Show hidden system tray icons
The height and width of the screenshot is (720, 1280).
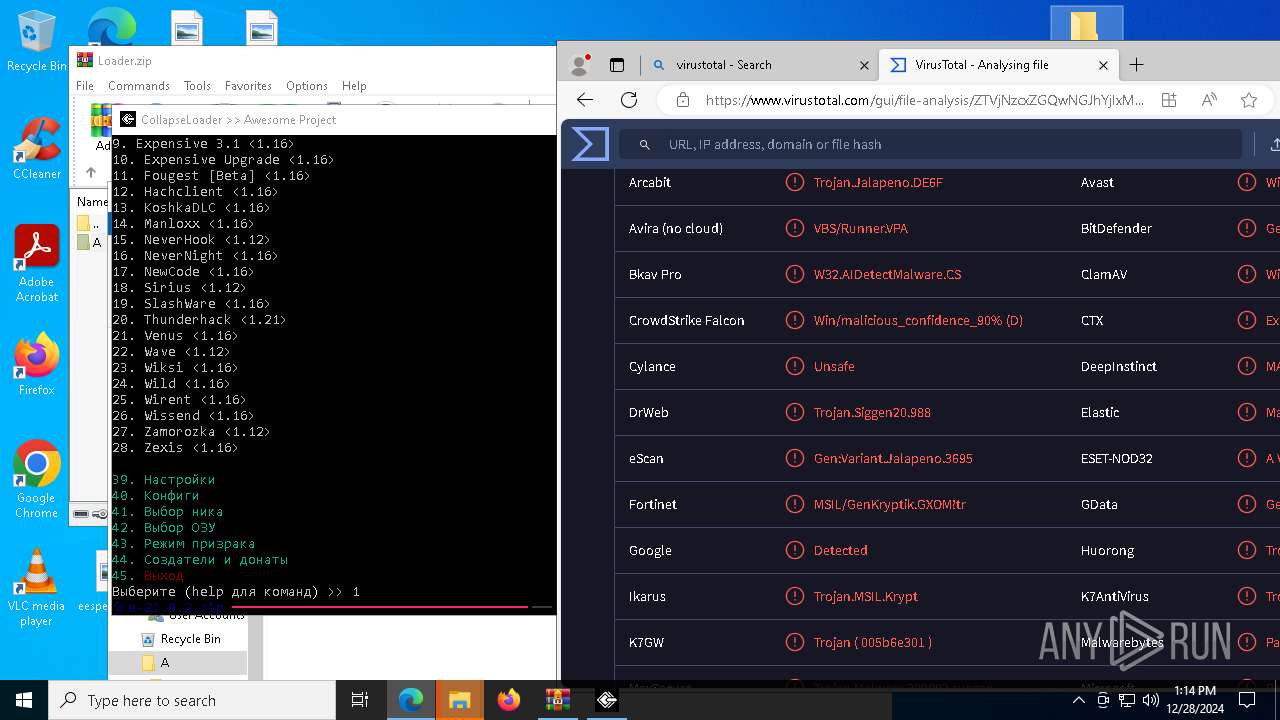tap(1079, 700)
